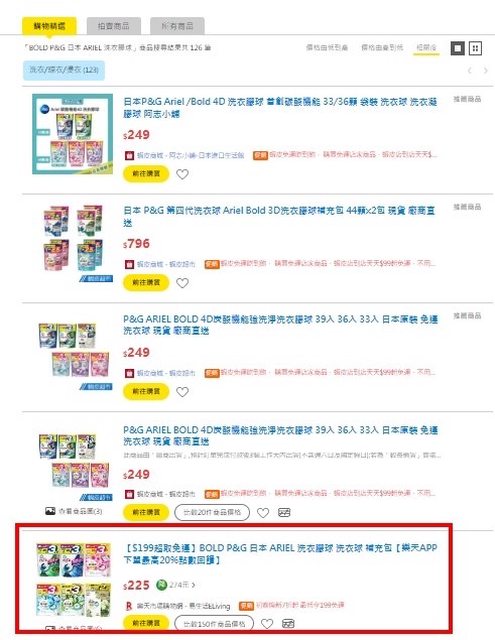Switch to the list view layout icon
This screenshot has width=495, height=640.
[457, 49]
